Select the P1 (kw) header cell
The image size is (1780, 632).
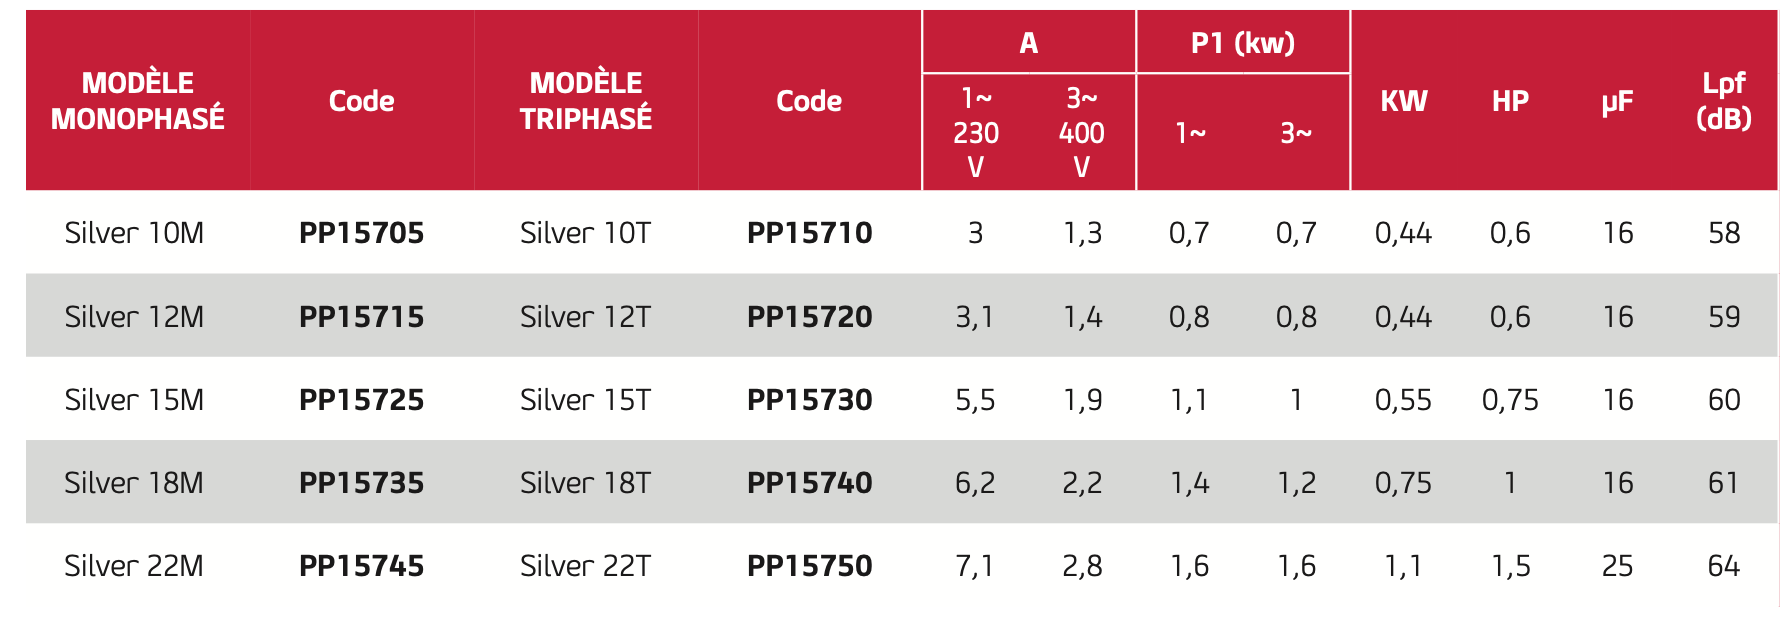[1243, 43]
